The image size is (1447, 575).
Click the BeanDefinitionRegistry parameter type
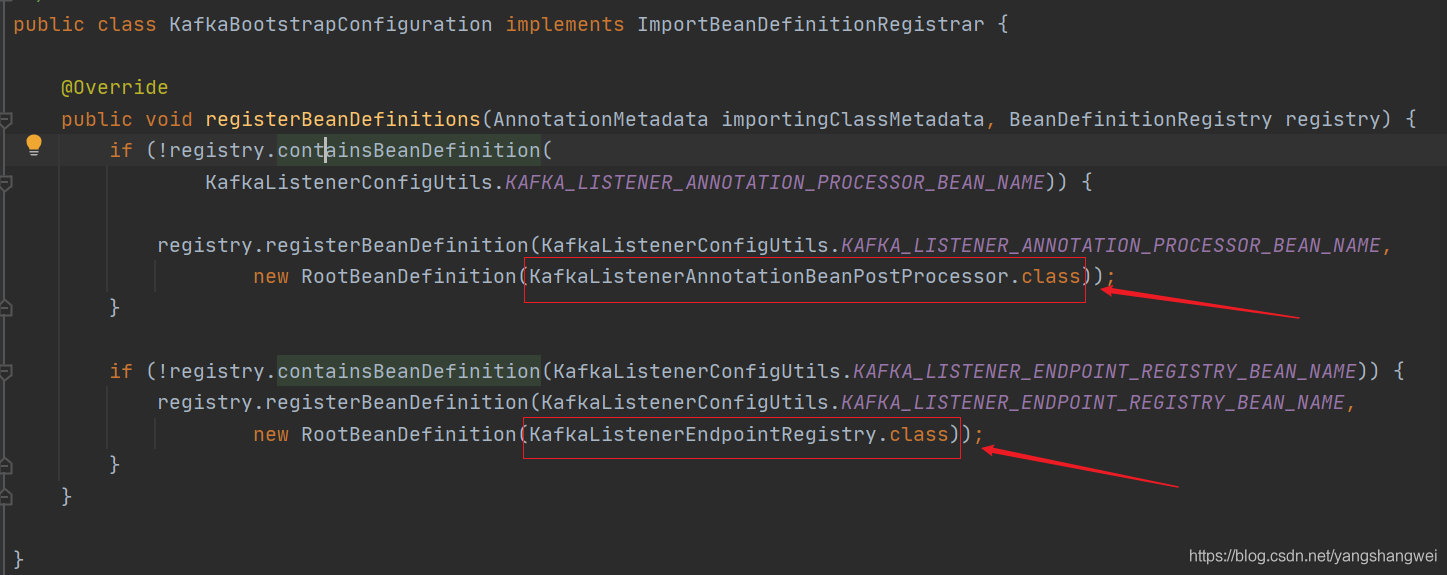[1140, 120]
